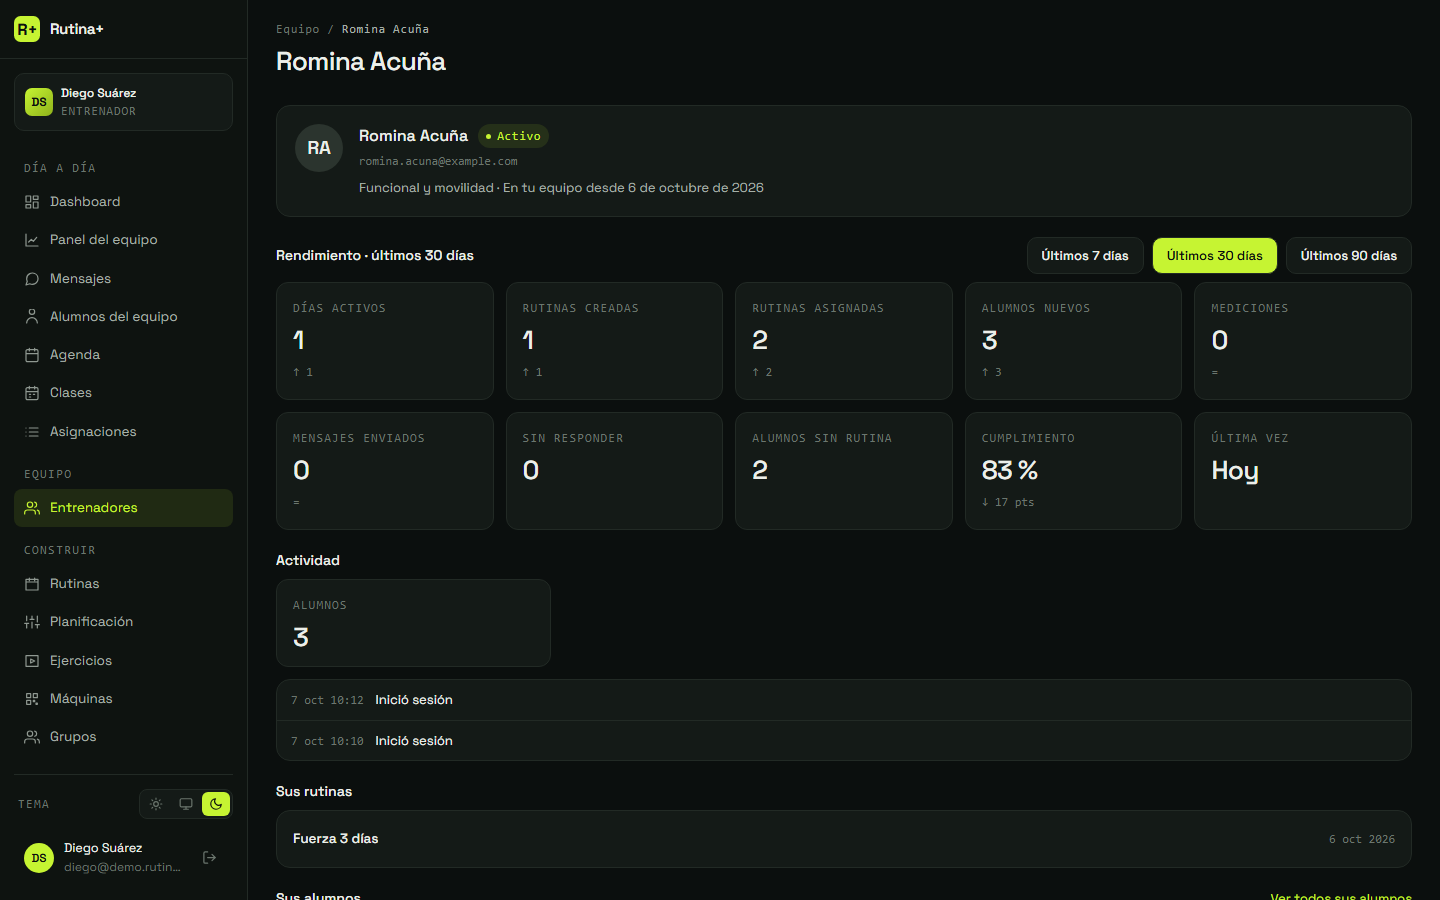Viewport: 1440px width, 900px height.
Task: Show performance for Últimos 7 días
Action: (1085, 256)
